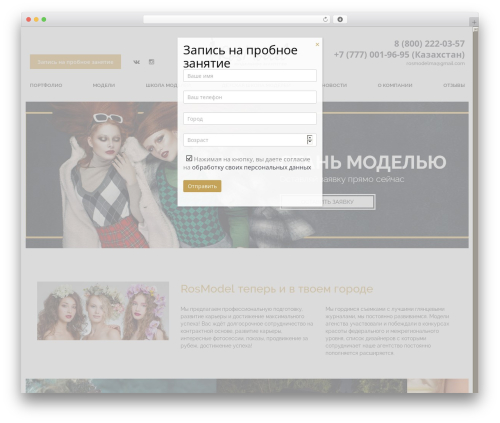Click the 'Запись на пробное занятие' header button
This screenshot has width=500, height=423.
pyautogui.click(x=75, y=62)
